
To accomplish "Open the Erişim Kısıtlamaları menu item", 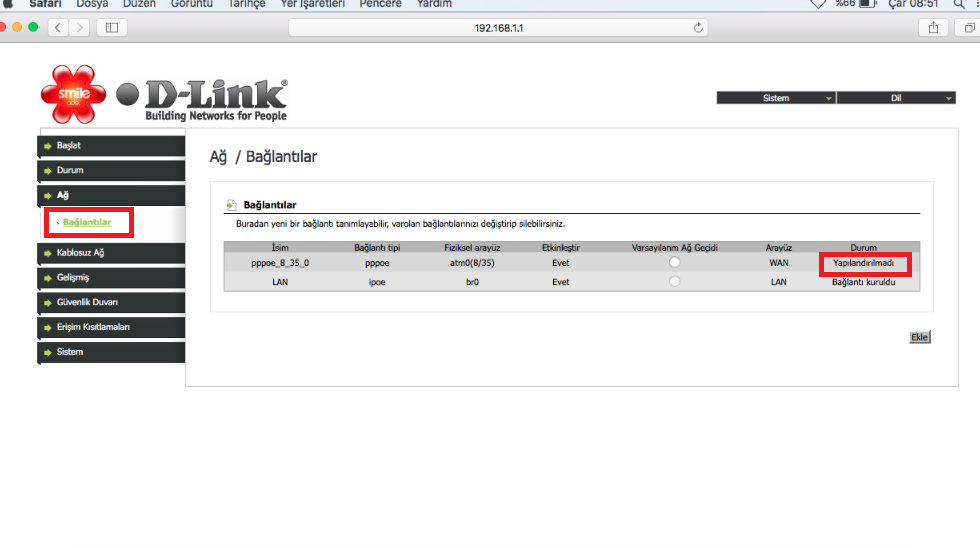I will (x=112, y=327).
